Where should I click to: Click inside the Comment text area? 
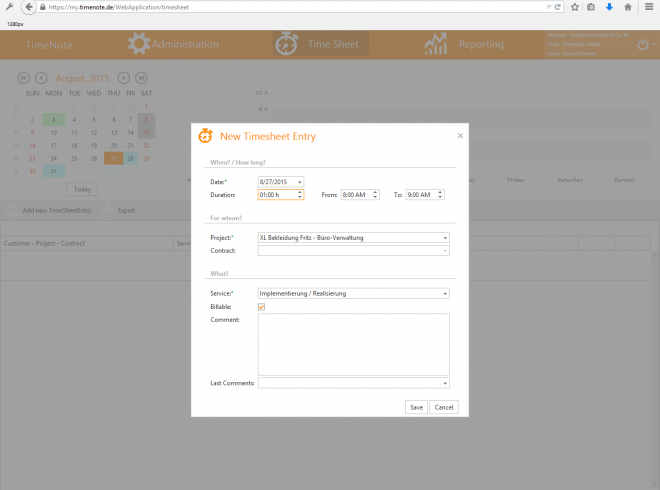click(x=353, y=343)
